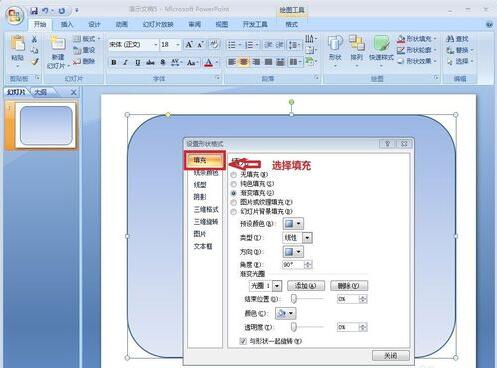Justify text in paragraph group
The height and width of the screenshot is (368, 497).
coord(268,62)
